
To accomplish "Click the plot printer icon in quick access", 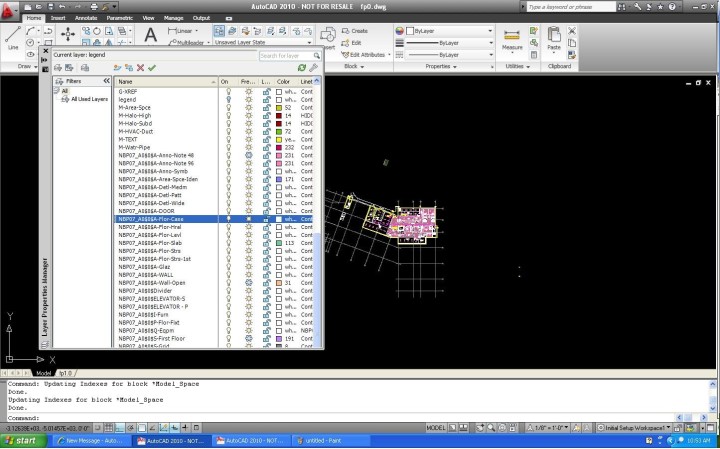I will (x=94, y=7).
